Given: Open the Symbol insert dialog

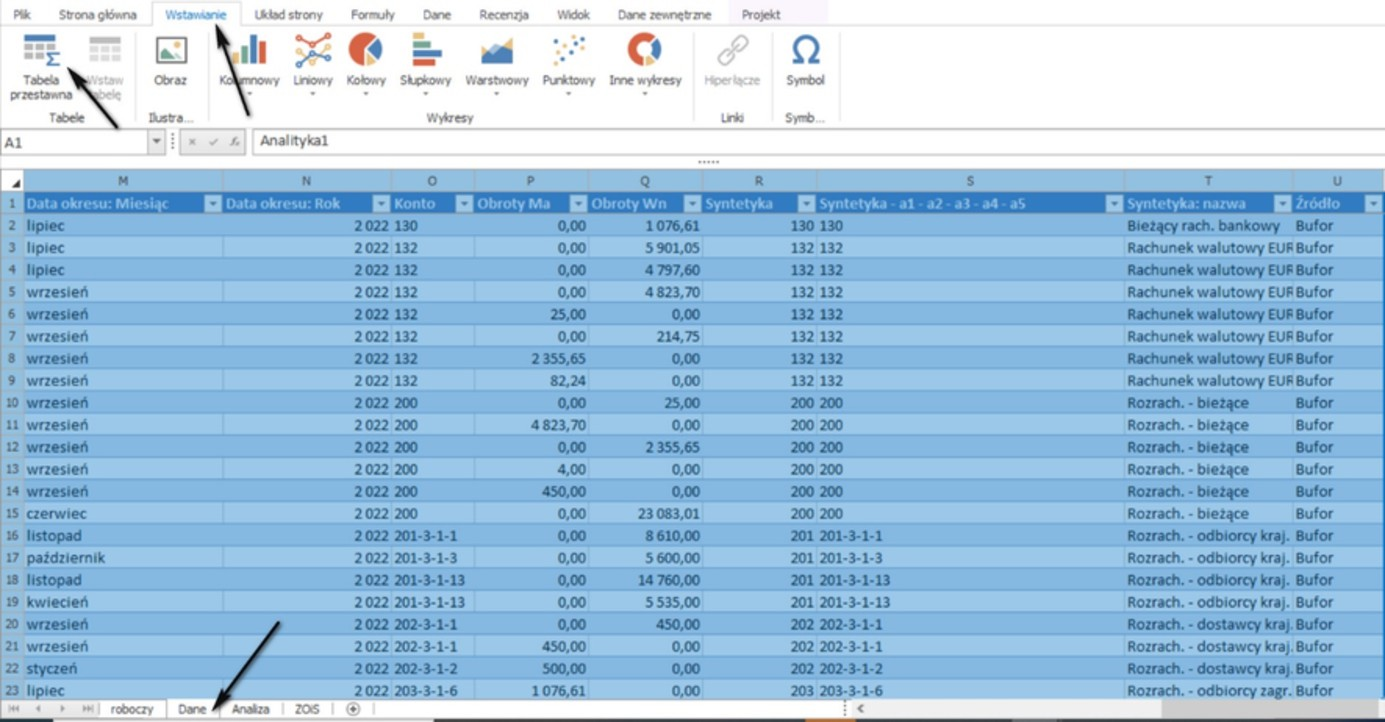Looking at the screenshot, I should pyautogui.click(x=805, y=62).
